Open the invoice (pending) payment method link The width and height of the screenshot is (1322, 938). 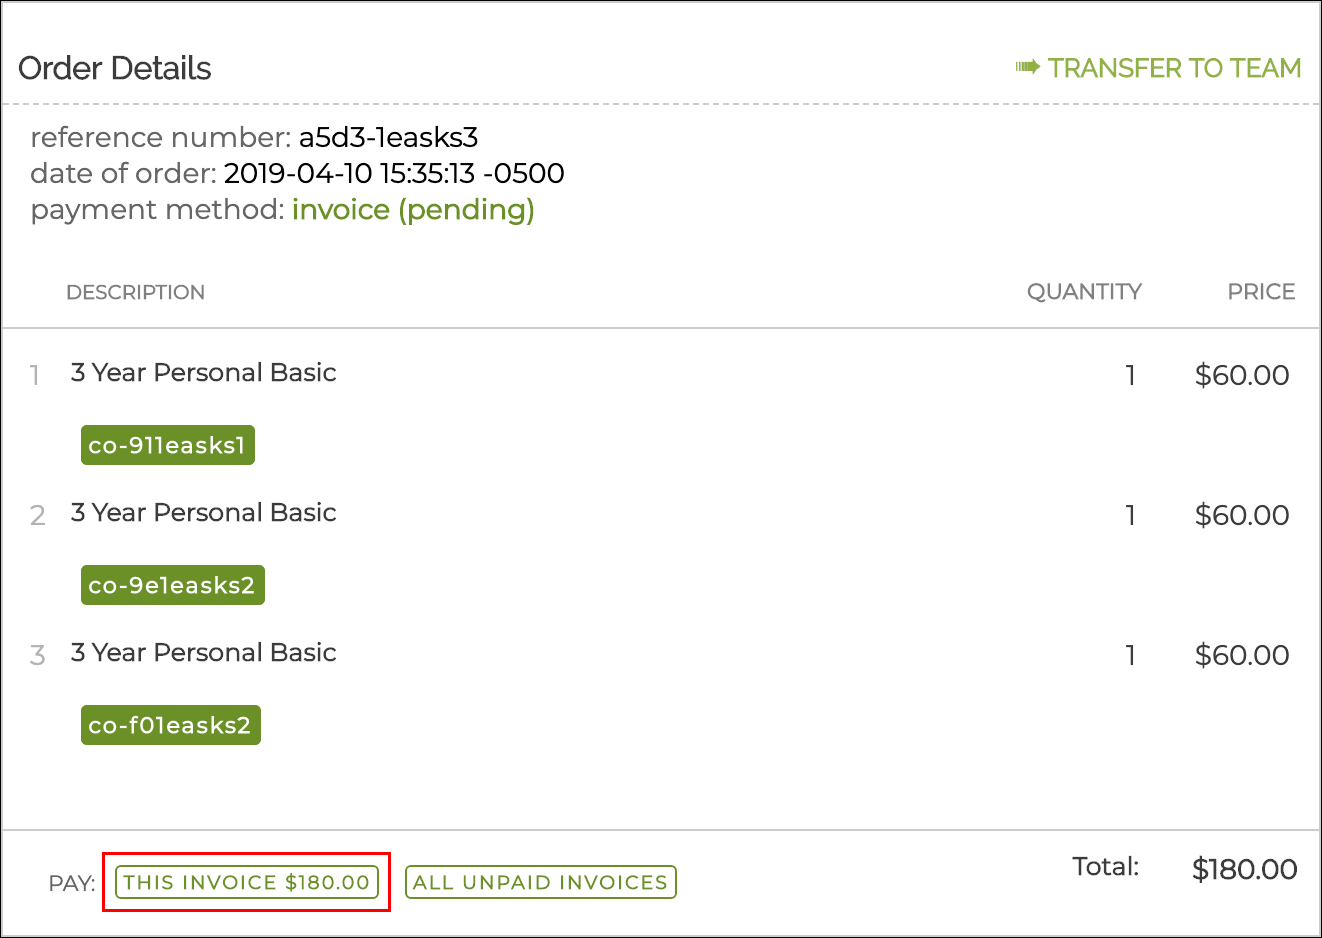pos(413,210)
